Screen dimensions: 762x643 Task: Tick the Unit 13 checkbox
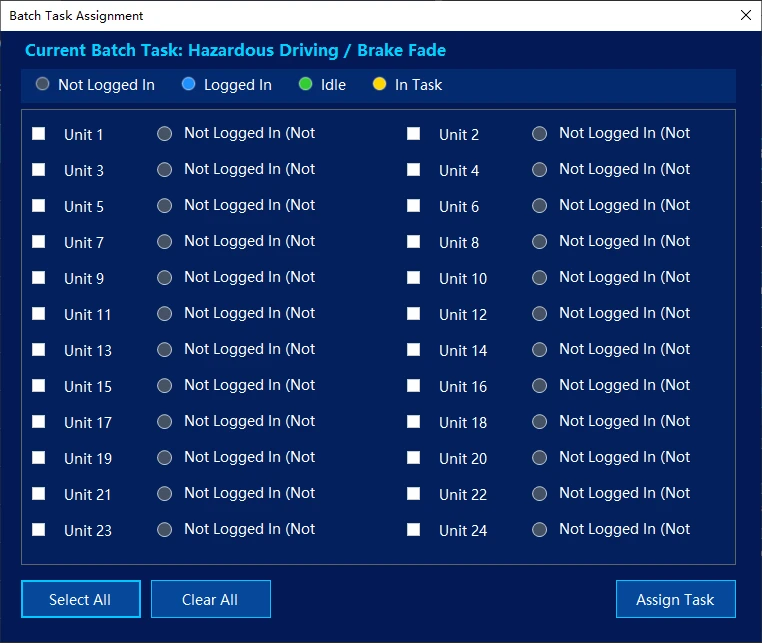[x=38, y=349]
